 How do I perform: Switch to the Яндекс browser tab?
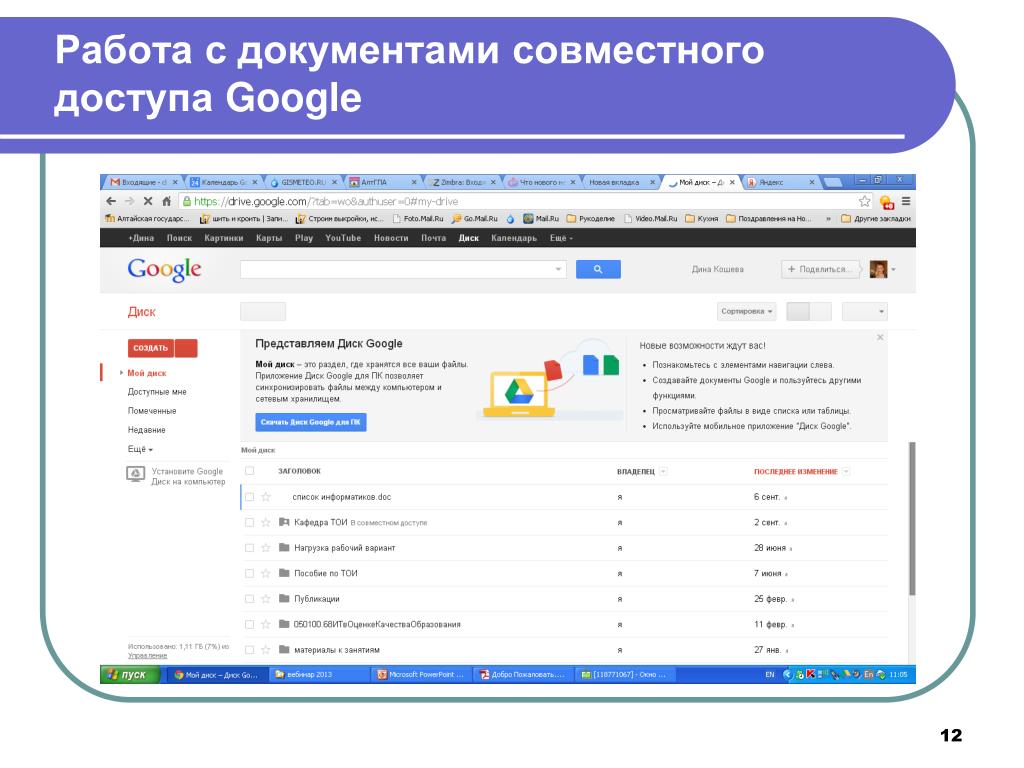(x=780, y=182)
